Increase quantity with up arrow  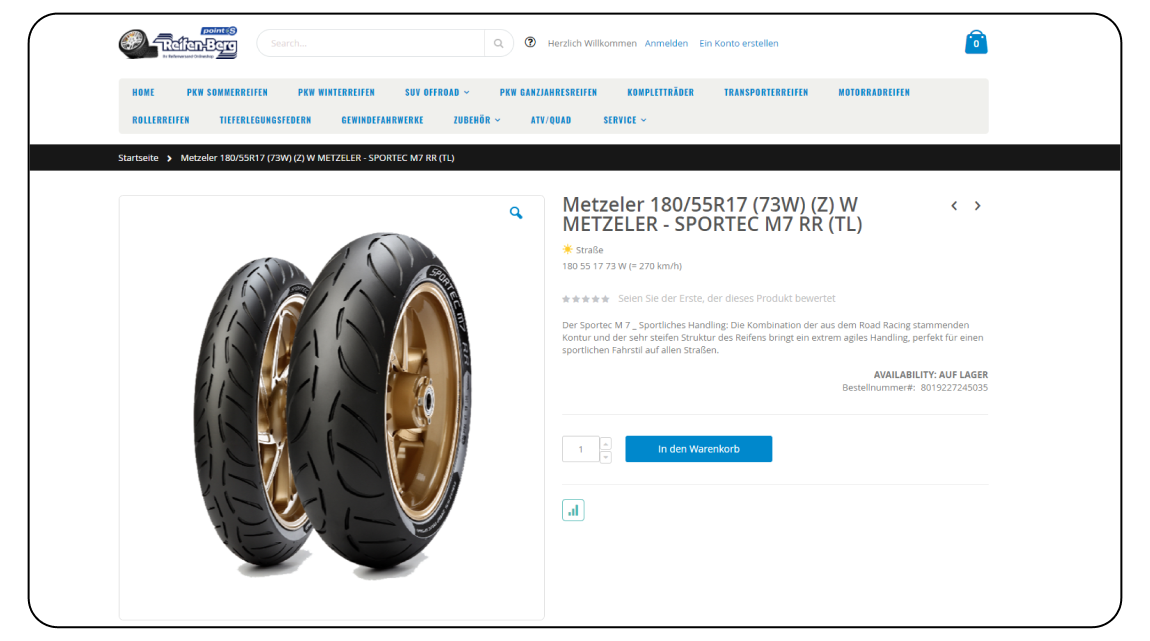[606, 443]
